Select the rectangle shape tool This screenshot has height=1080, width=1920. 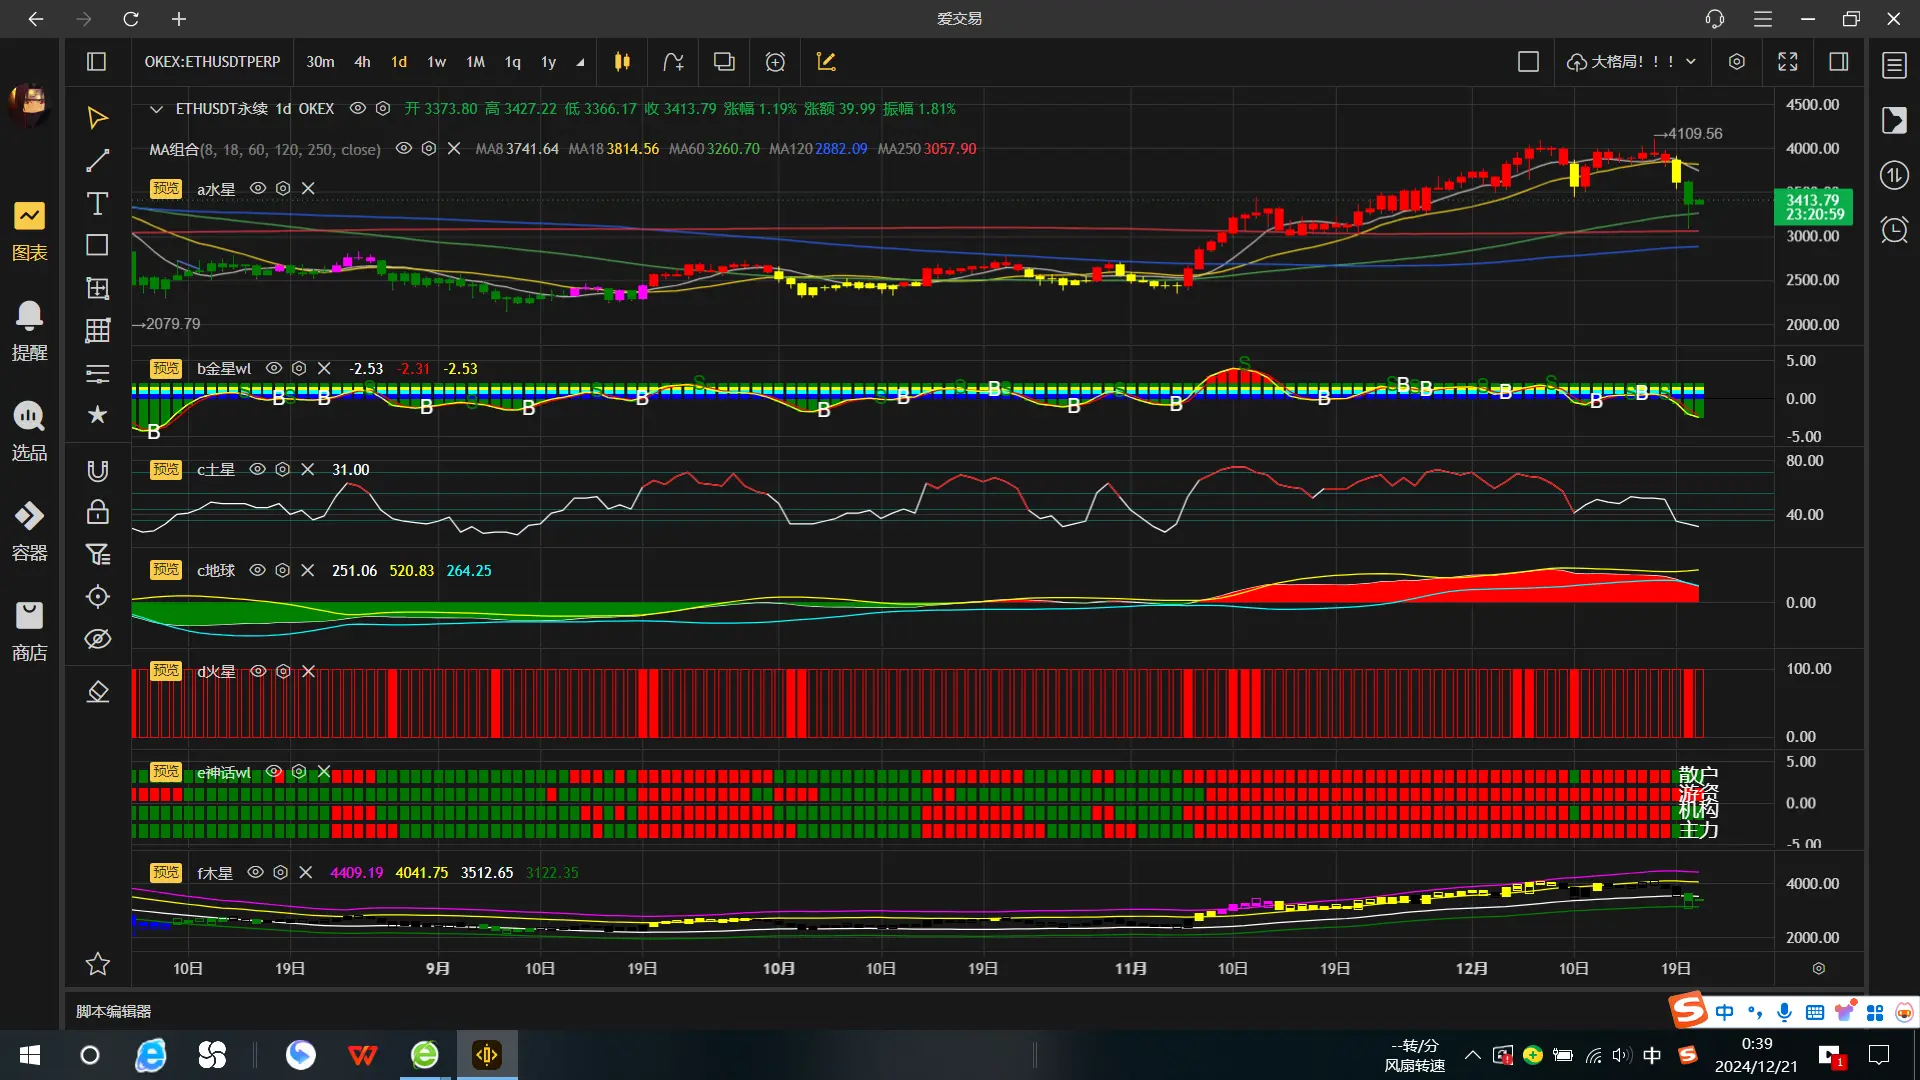(x=97, y=246)
